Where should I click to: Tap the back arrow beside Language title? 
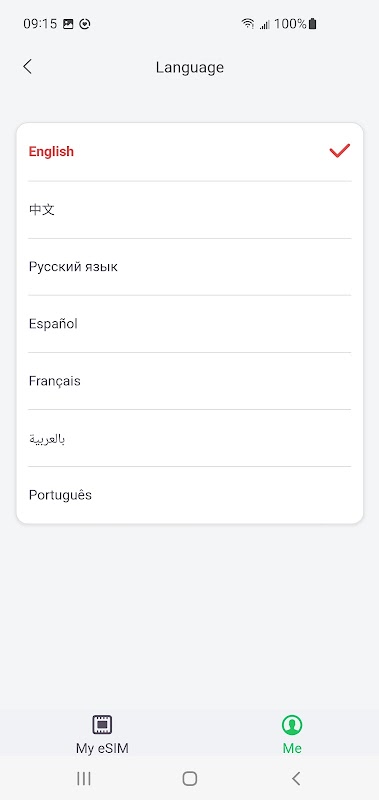coord(28,66)
